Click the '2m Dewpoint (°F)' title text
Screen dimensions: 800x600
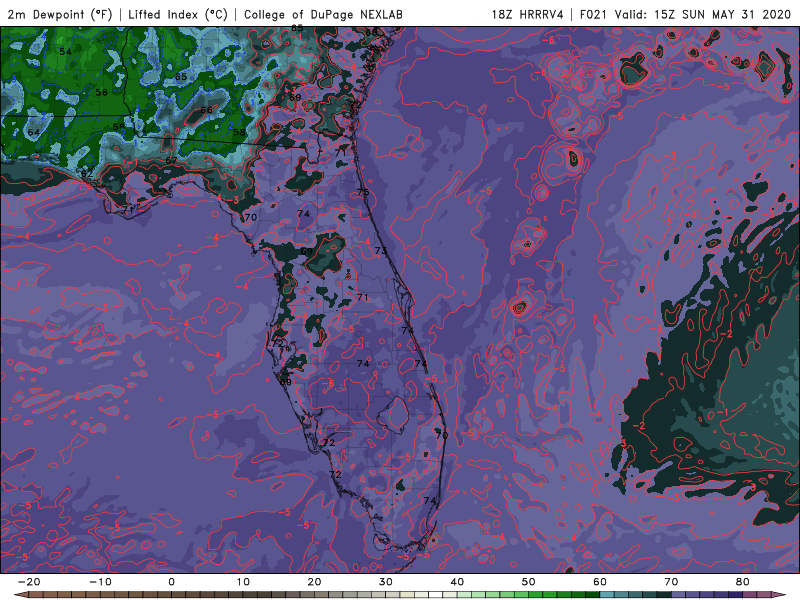tap(60, 14)
